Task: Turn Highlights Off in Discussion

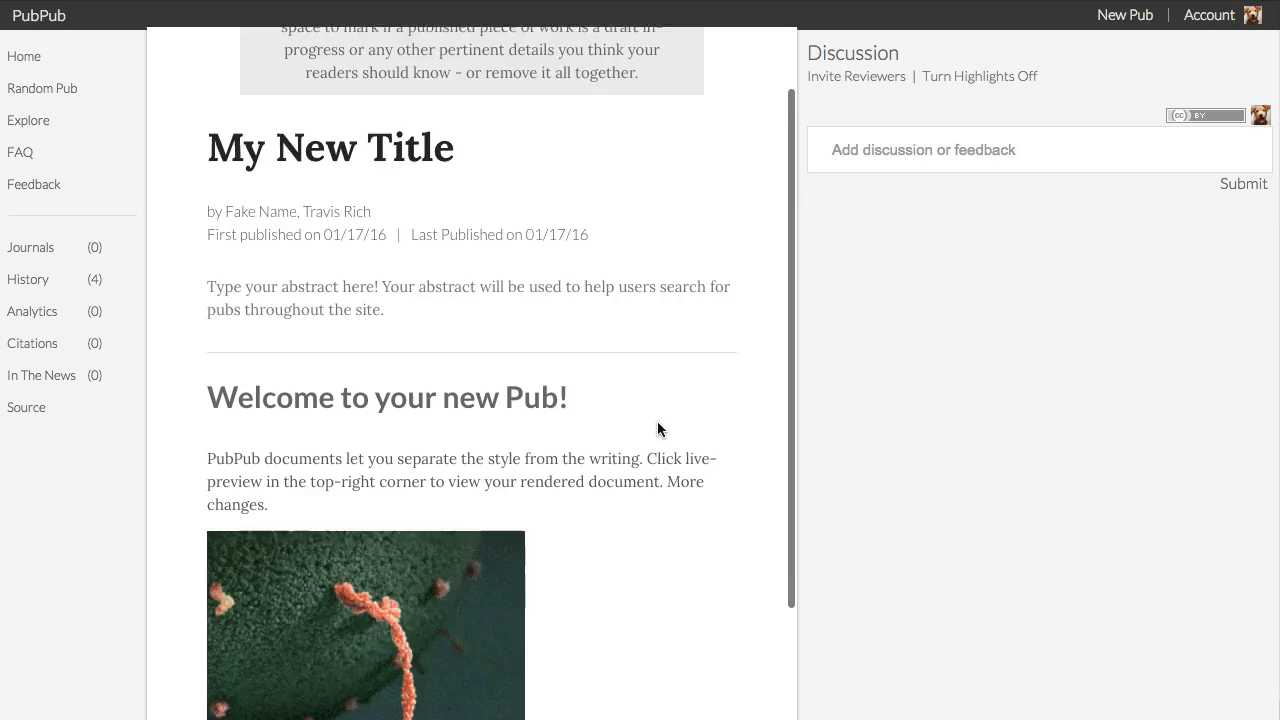Action: pyautogui.click(x=980, y=76)
